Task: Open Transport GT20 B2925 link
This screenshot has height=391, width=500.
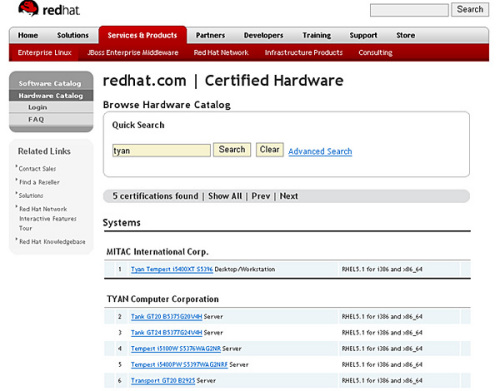Action: point(163,380)
